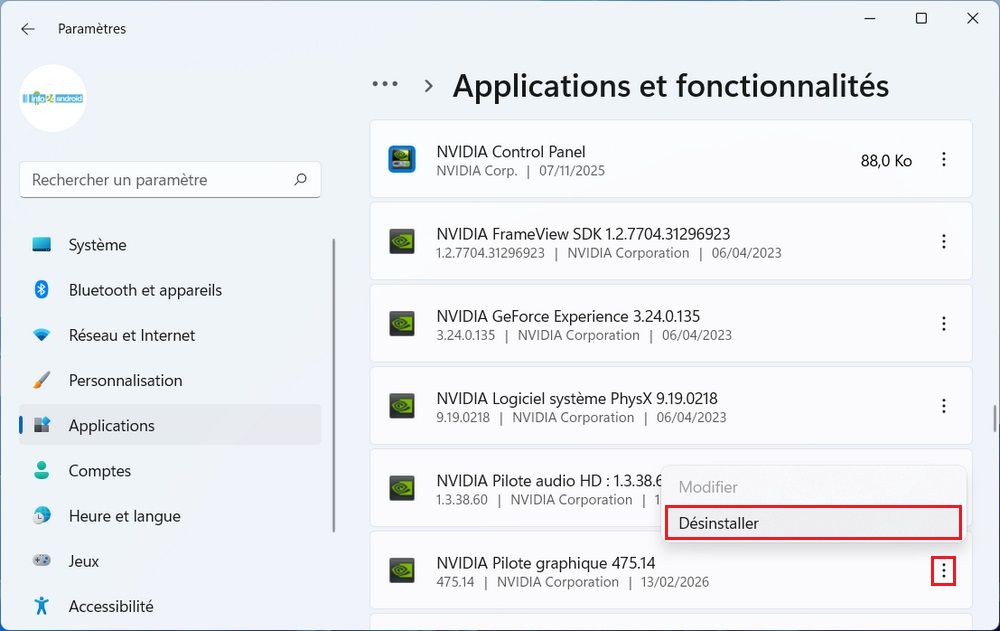Select NVIDIA Logiciel système PhysX 9.19.0218 title
1000x631 pixels.
[x=577, y=399]
